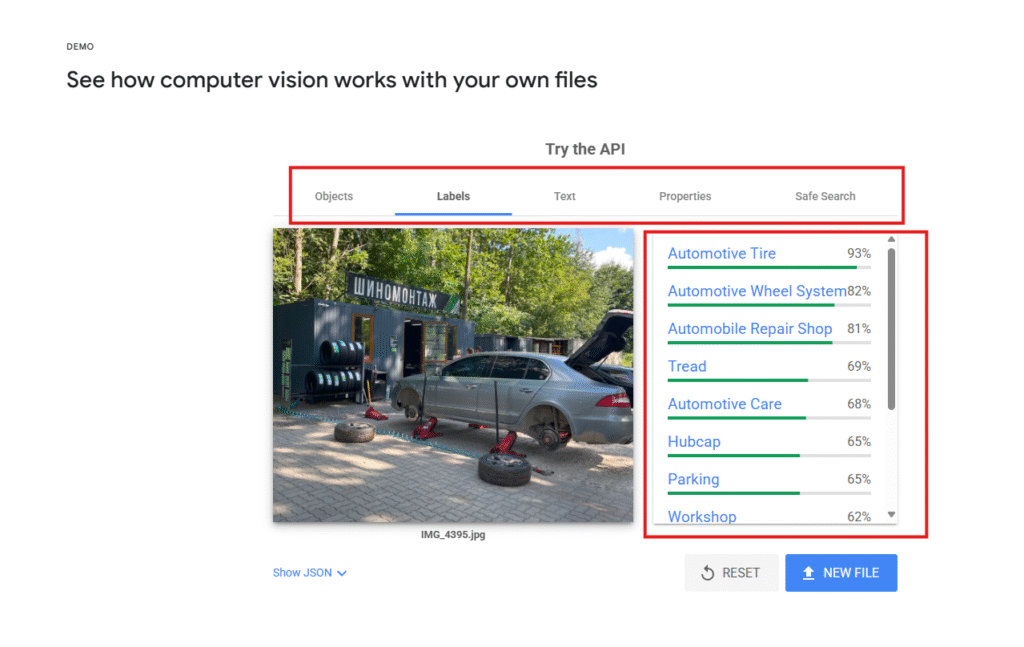1024x647 pixels.
Task: Click the 68% score for Automotive Care
Action: tap(859, 404)
